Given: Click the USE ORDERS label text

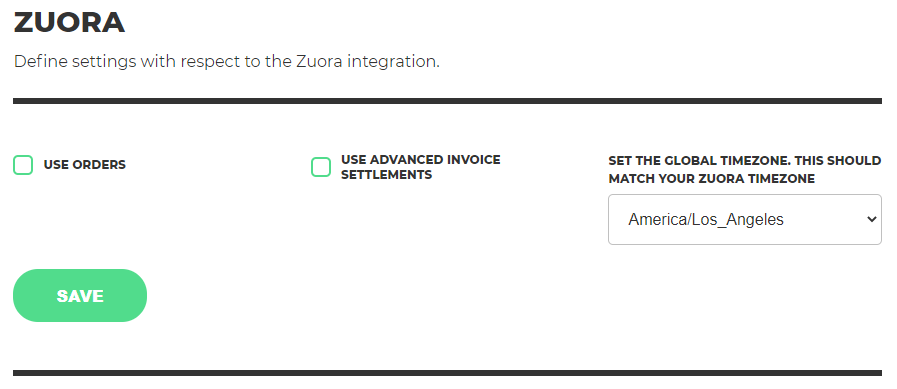Looking at the screenshot, I should click(x=85, y=165).
